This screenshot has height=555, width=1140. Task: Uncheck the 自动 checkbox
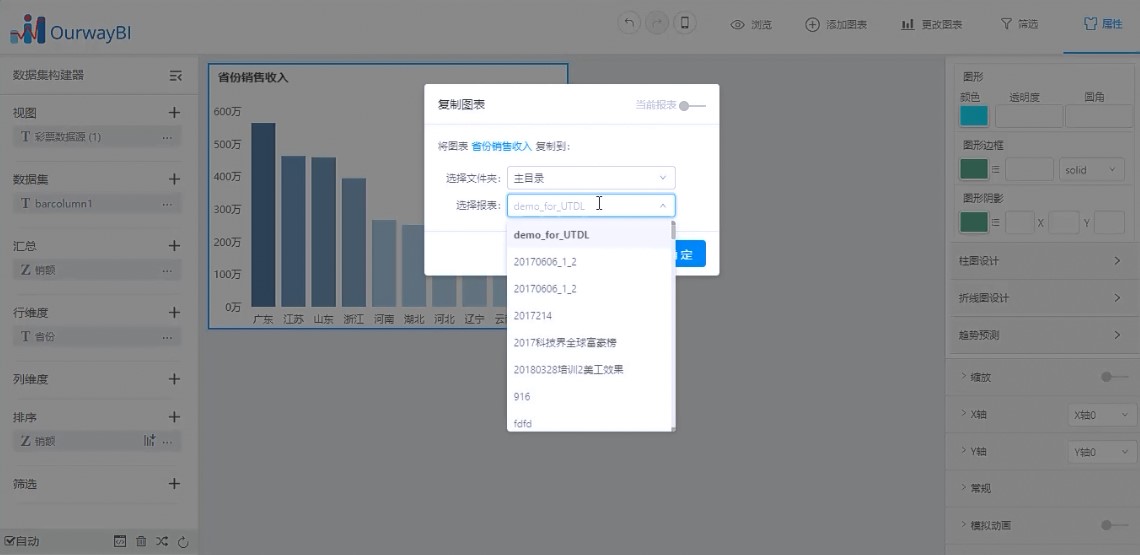pyautogui.click(x=10, y=541)
